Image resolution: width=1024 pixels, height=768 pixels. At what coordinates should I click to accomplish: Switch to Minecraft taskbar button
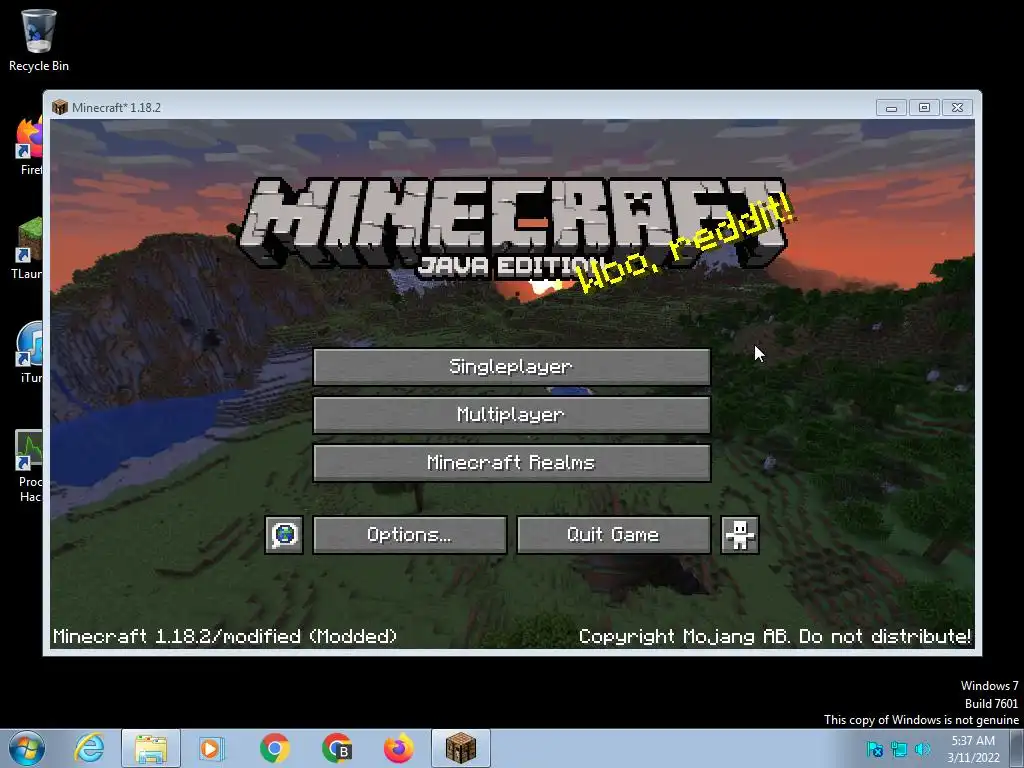click(x=460, y=748)
